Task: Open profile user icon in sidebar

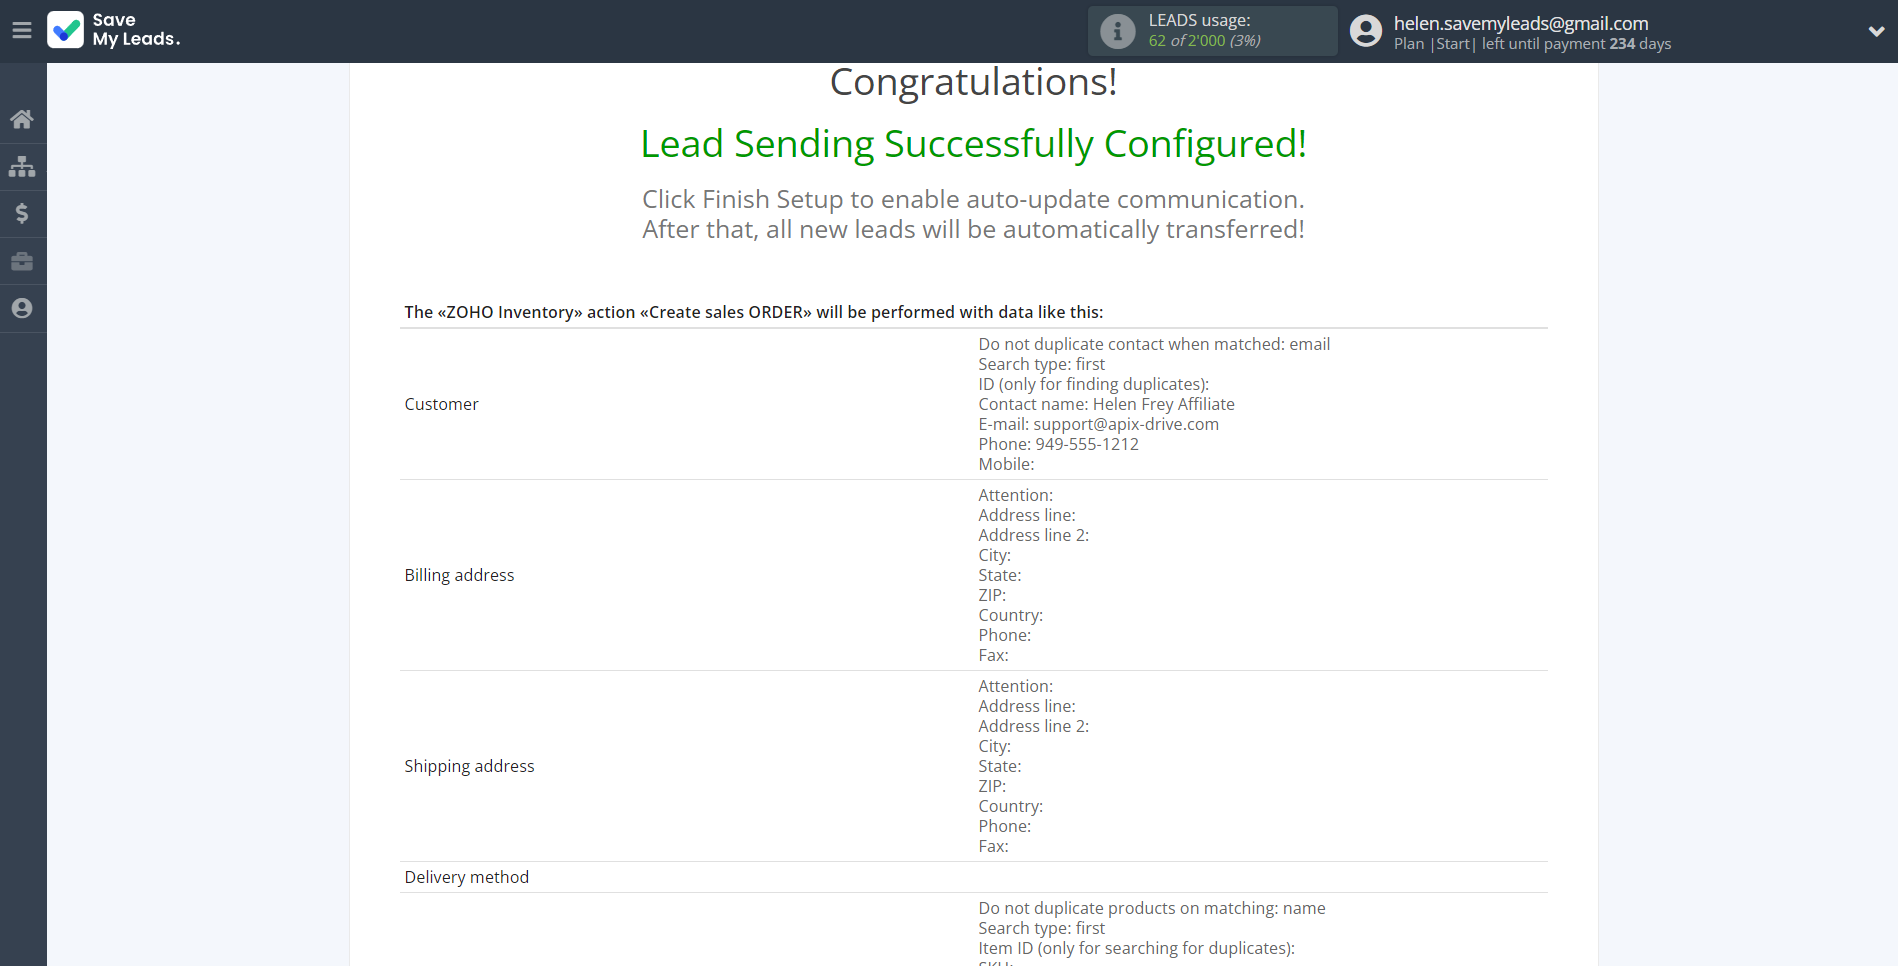Action: (22, 308)
